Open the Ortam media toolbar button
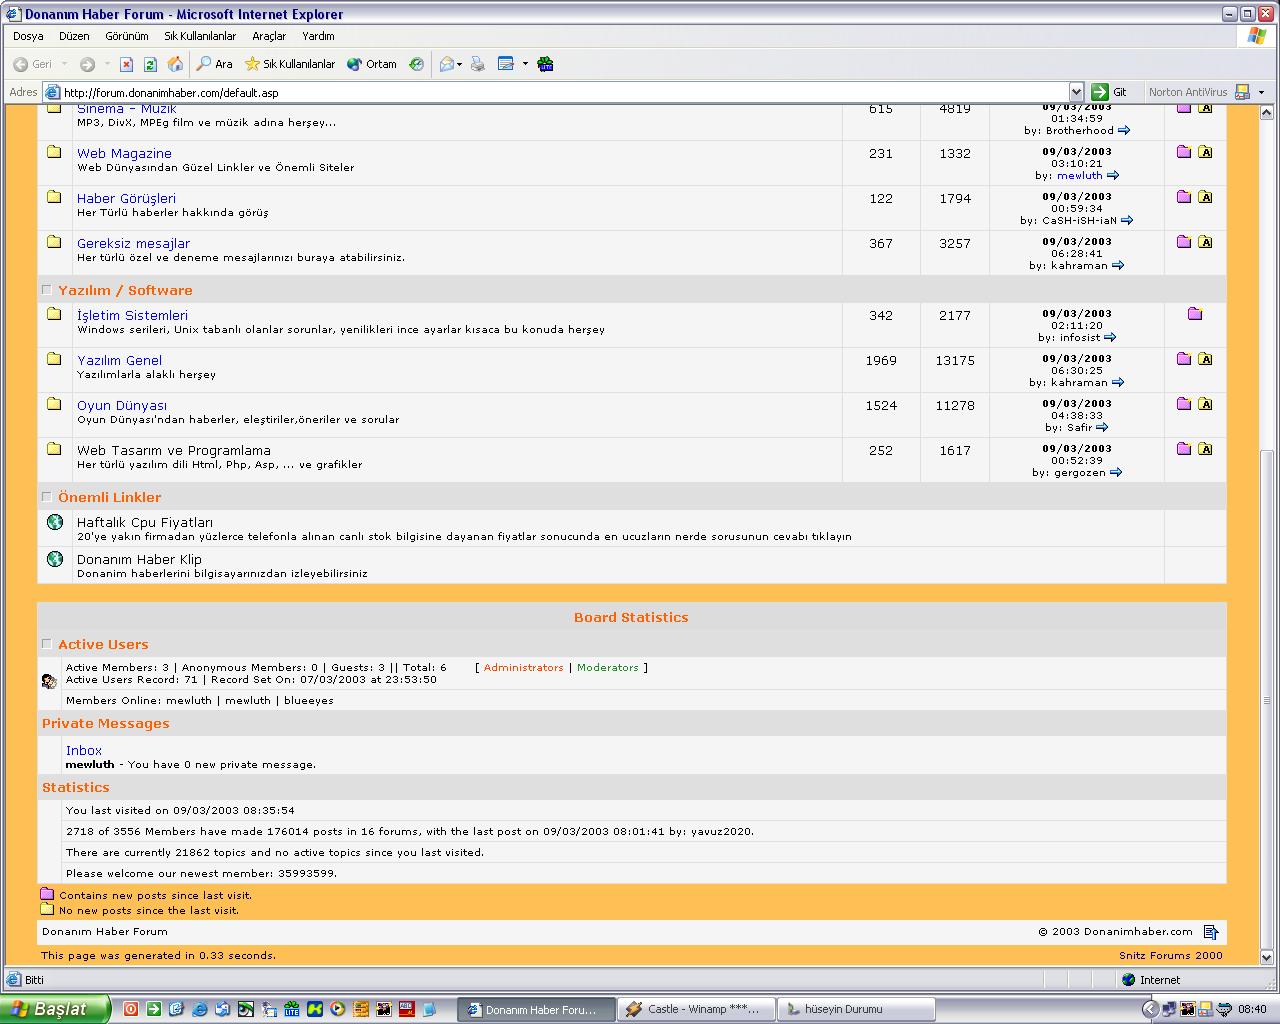The height and width of the screenshot is (1024, 1280). 372,64
